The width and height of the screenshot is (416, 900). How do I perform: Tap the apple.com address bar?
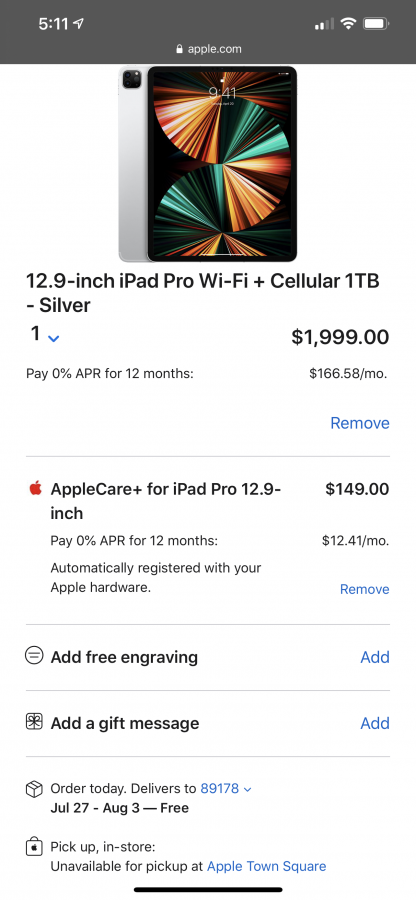[208, 49]
